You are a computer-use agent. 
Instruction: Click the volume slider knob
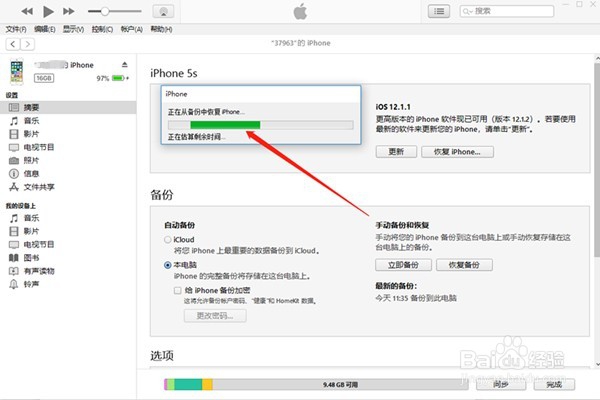104,11
